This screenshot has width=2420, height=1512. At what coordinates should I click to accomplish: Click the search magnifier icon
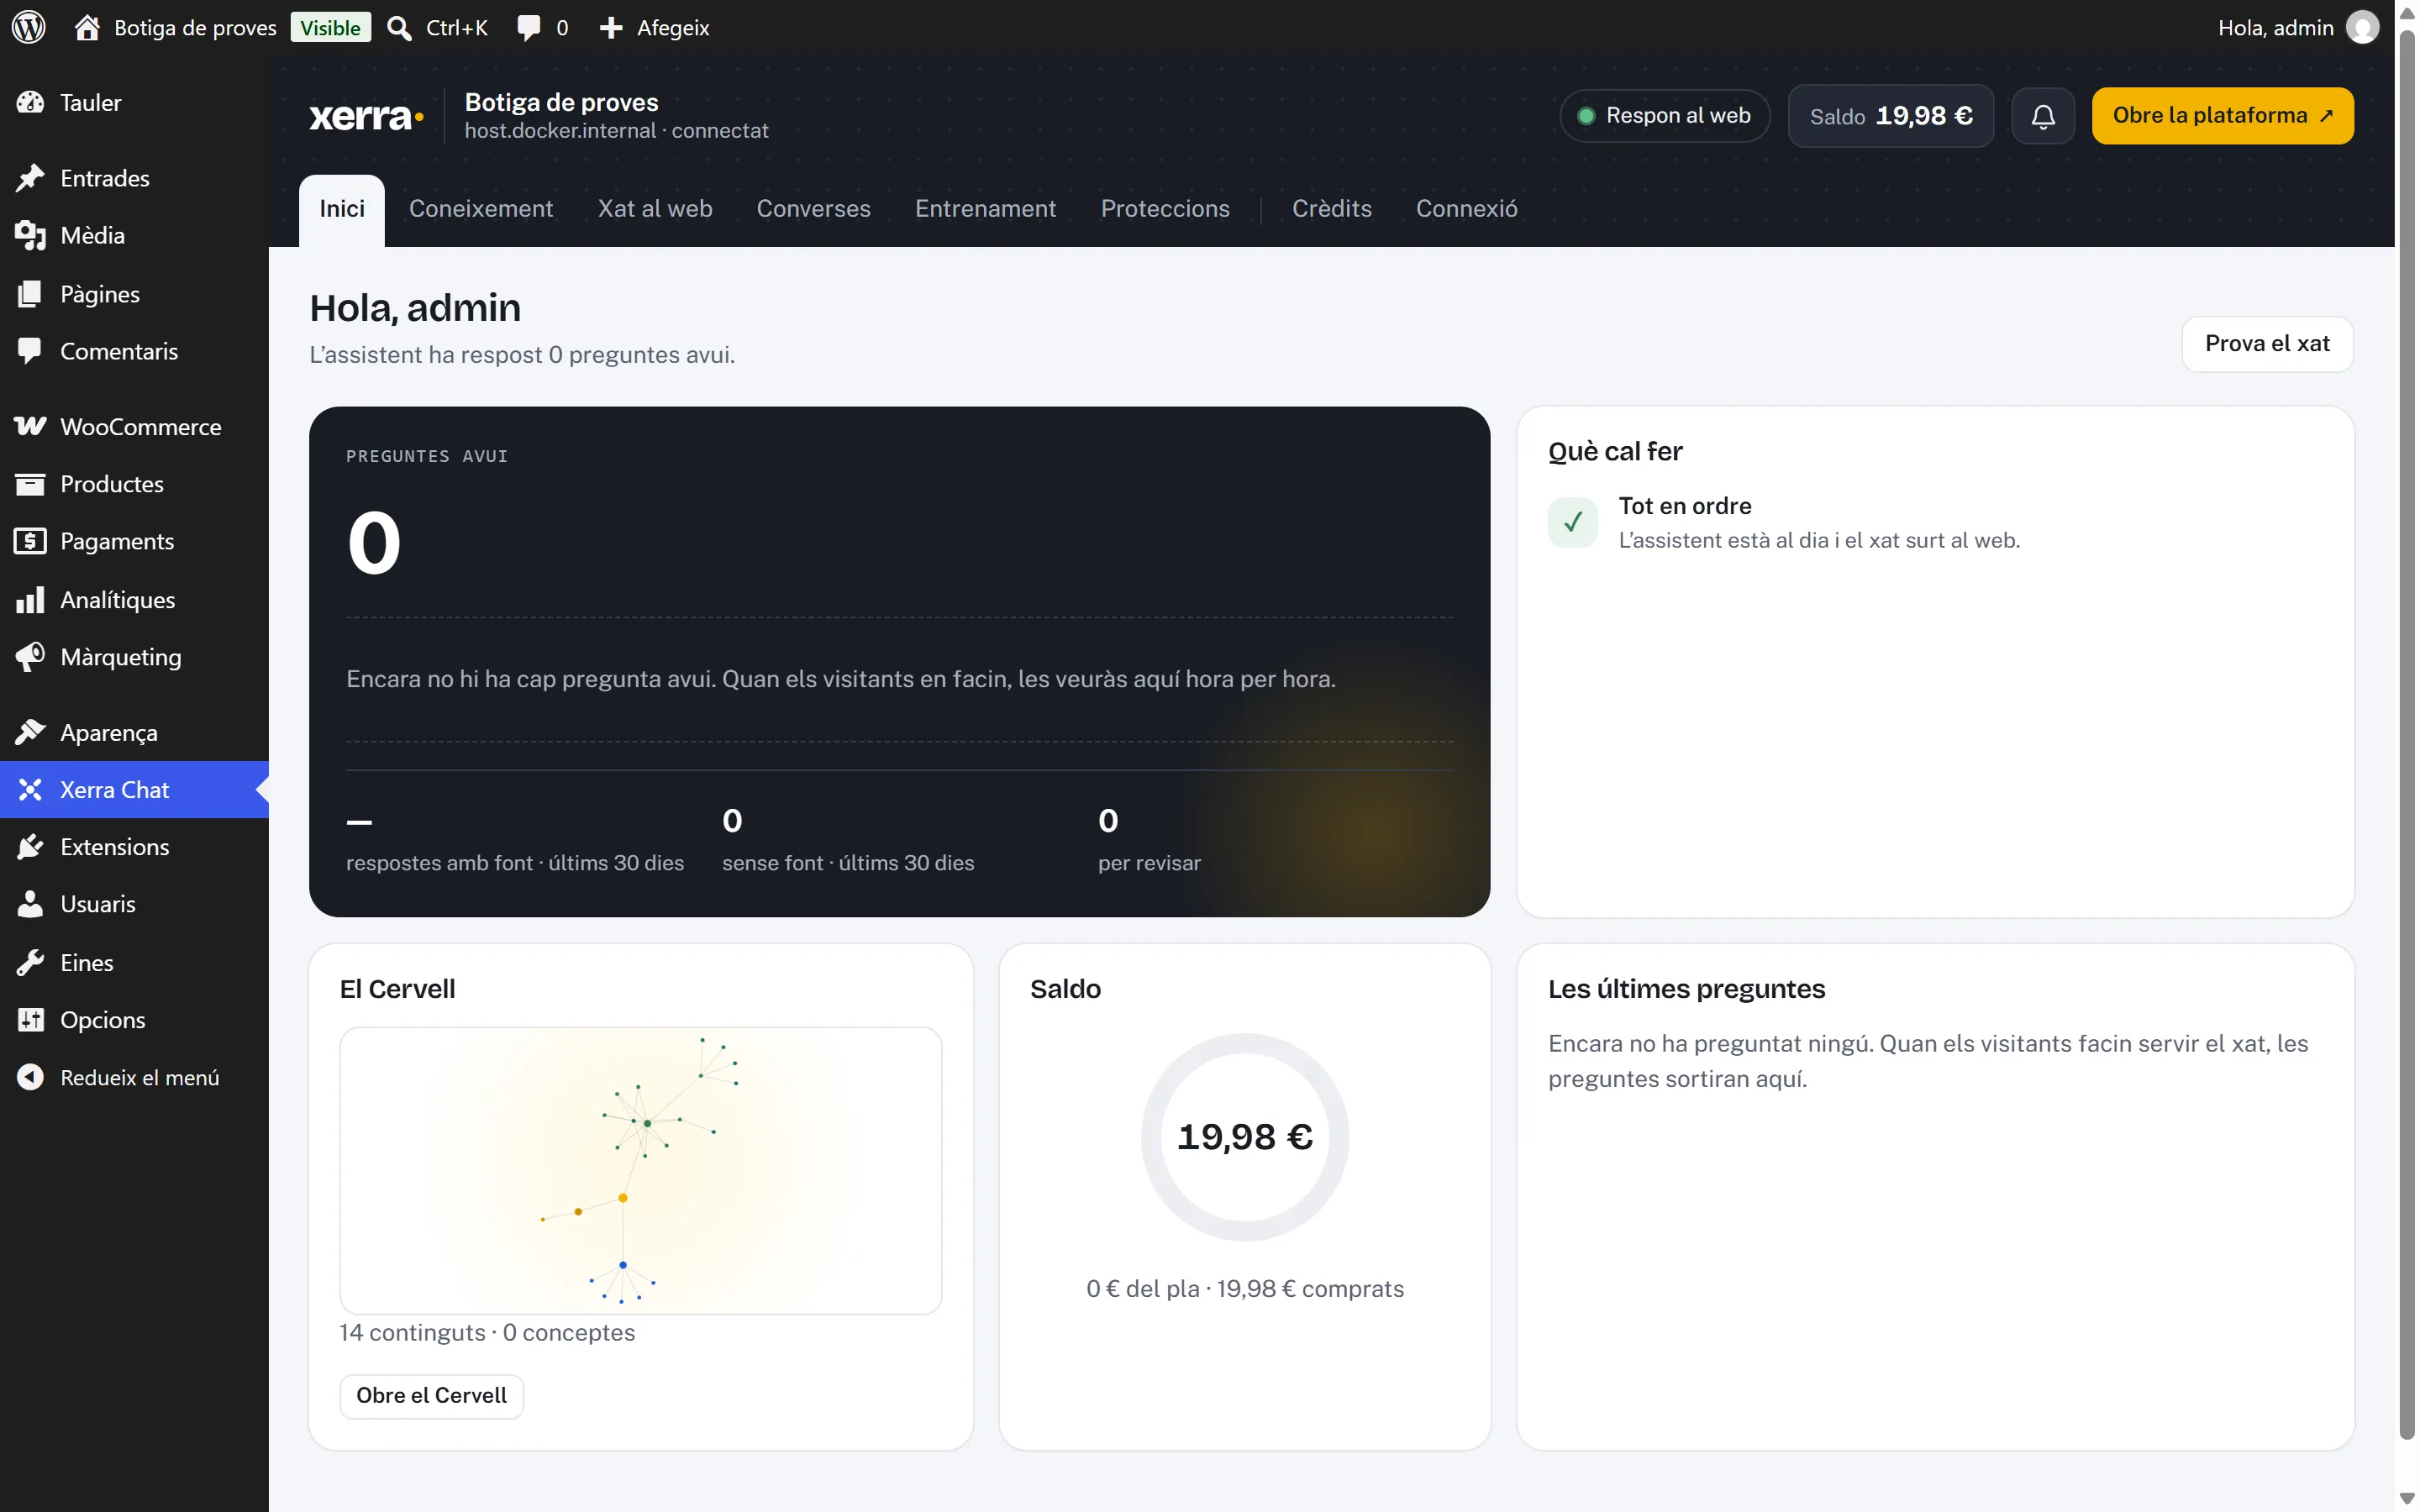click(x=399, y=27)
